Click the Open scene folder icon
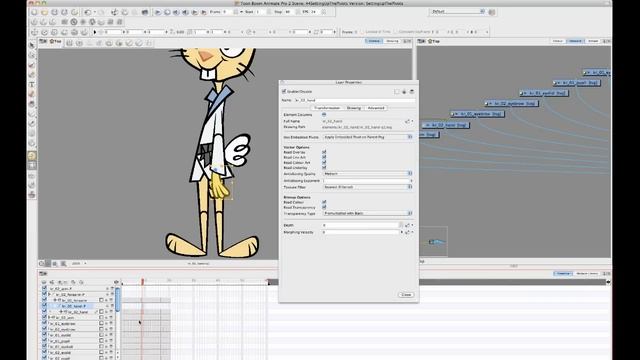The height and width of the screenshot is (360, 640). [44, 12]
